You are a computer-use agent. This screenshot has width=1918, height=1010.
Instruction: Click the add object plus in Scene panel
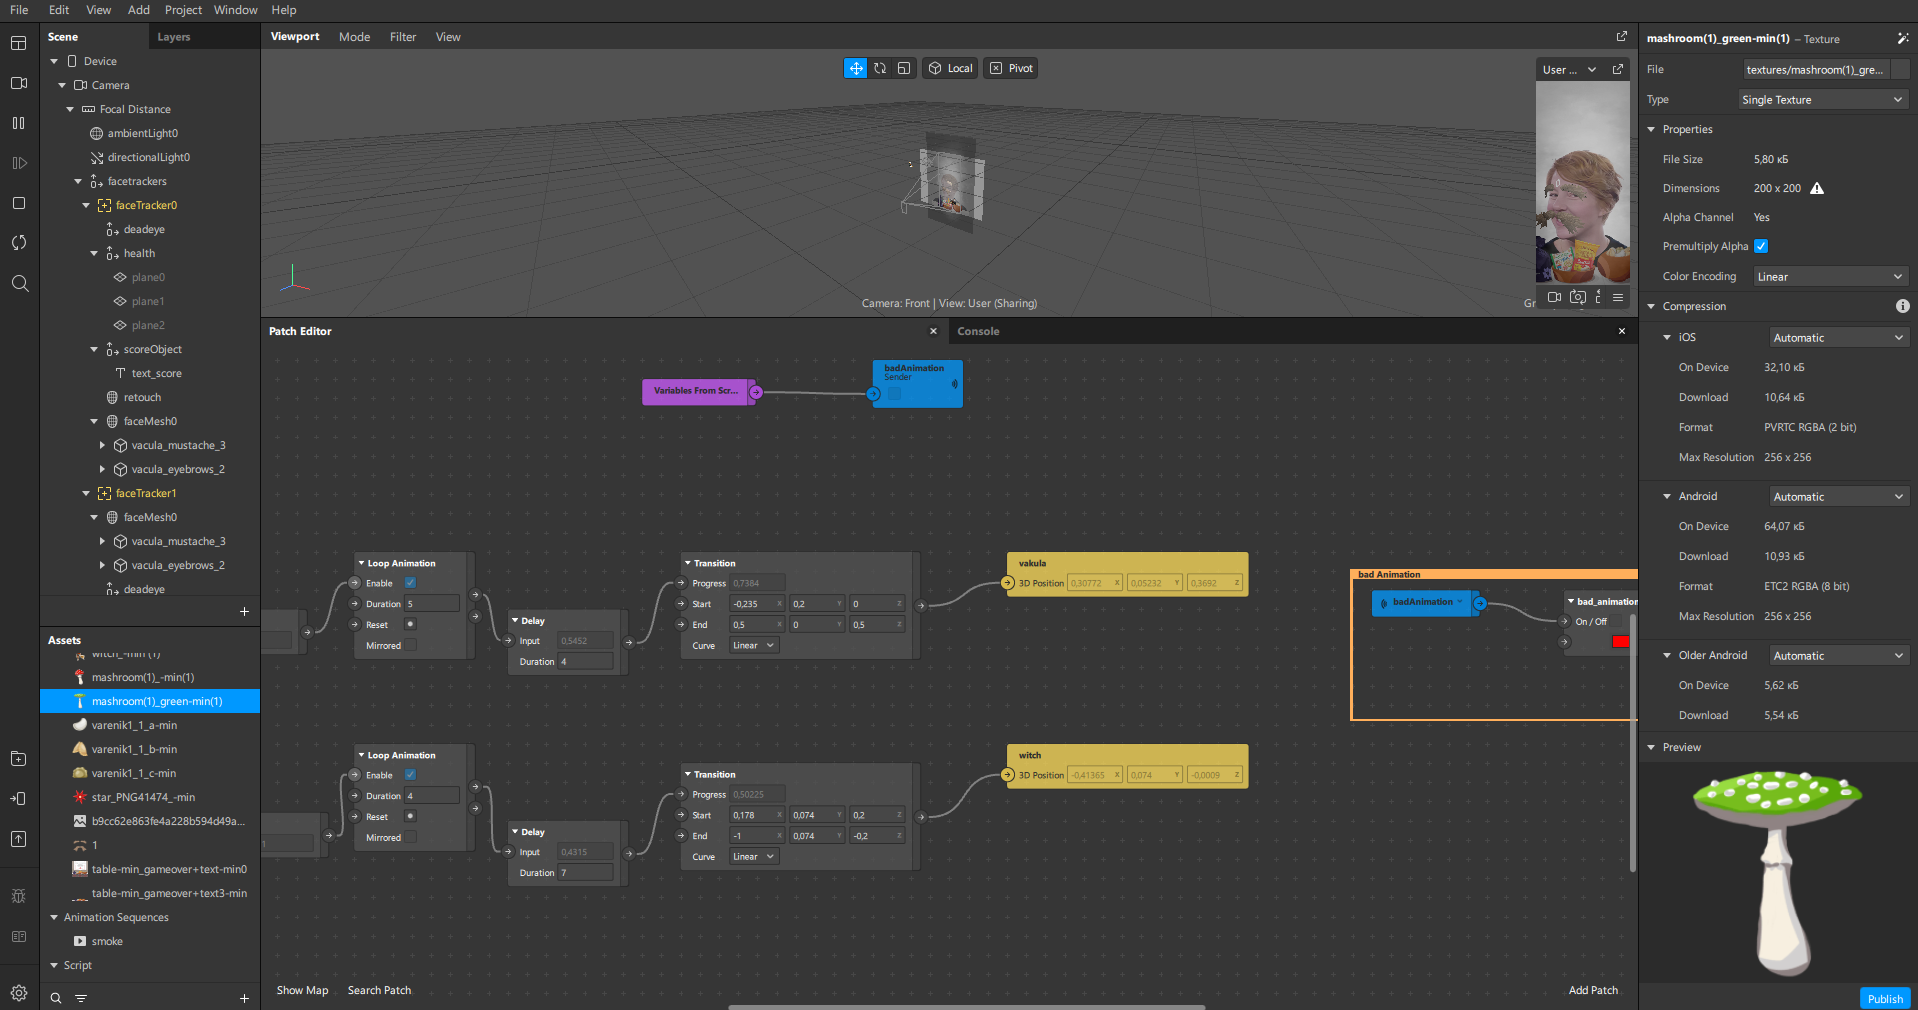[x=244, y=611]
